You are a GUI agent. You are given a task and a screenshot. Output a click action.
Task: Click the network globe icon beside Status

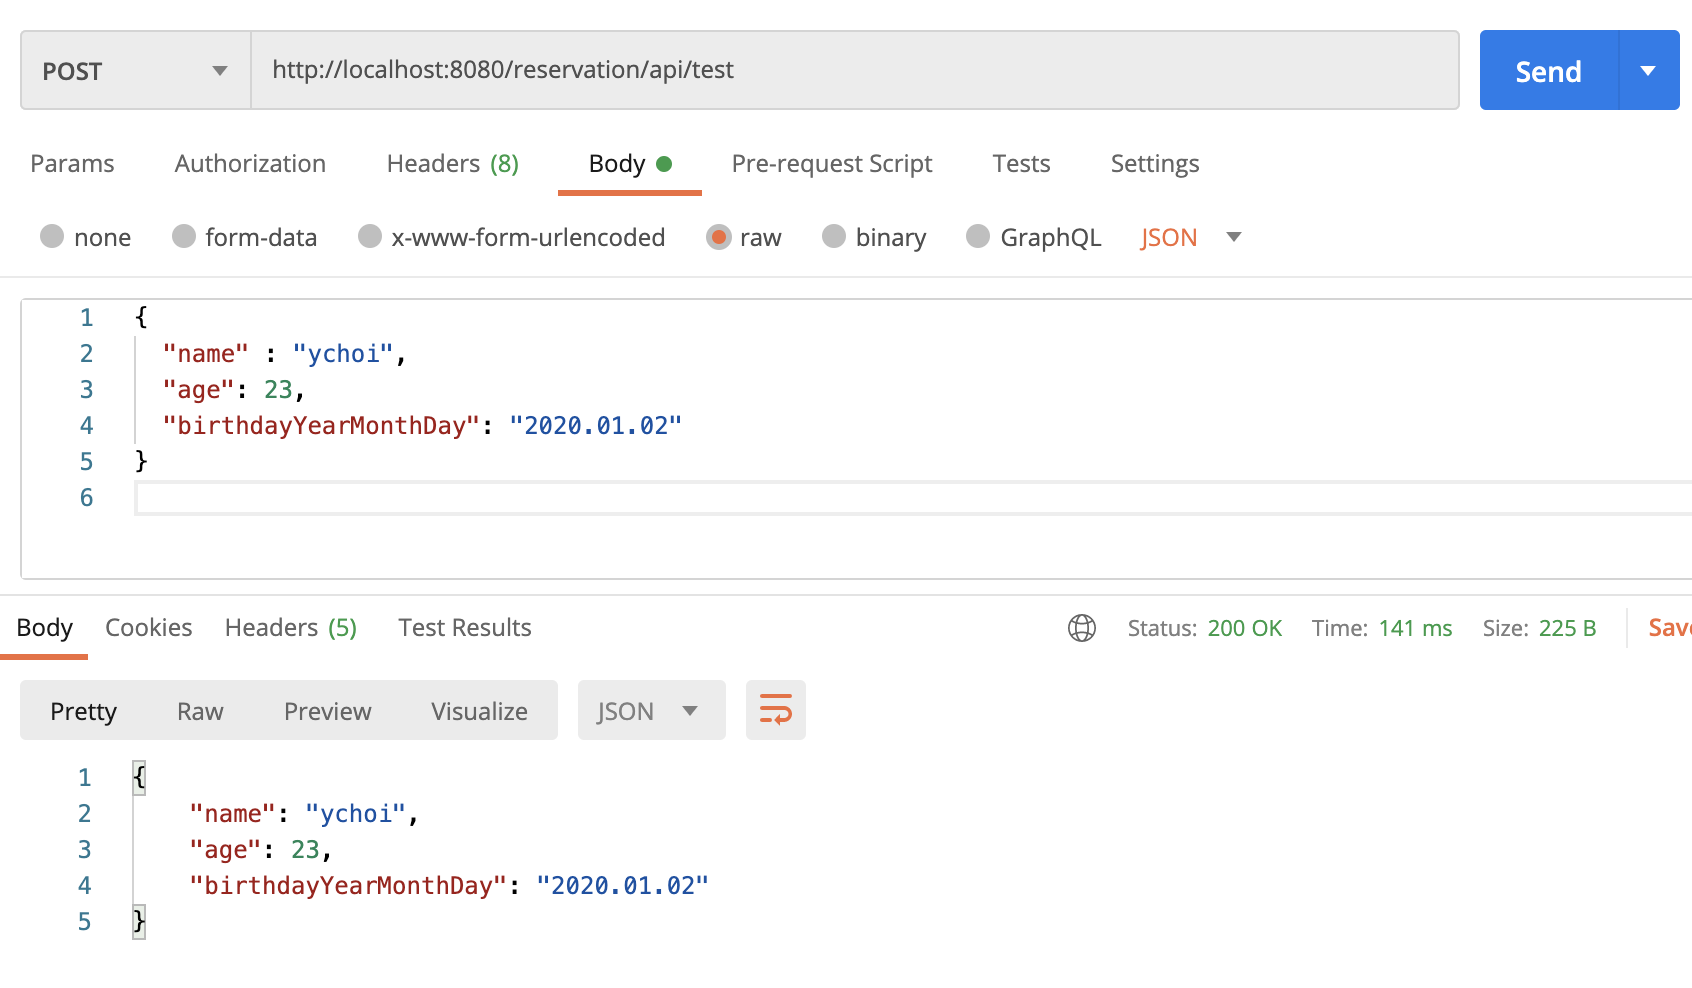[x=1082, y=628]
